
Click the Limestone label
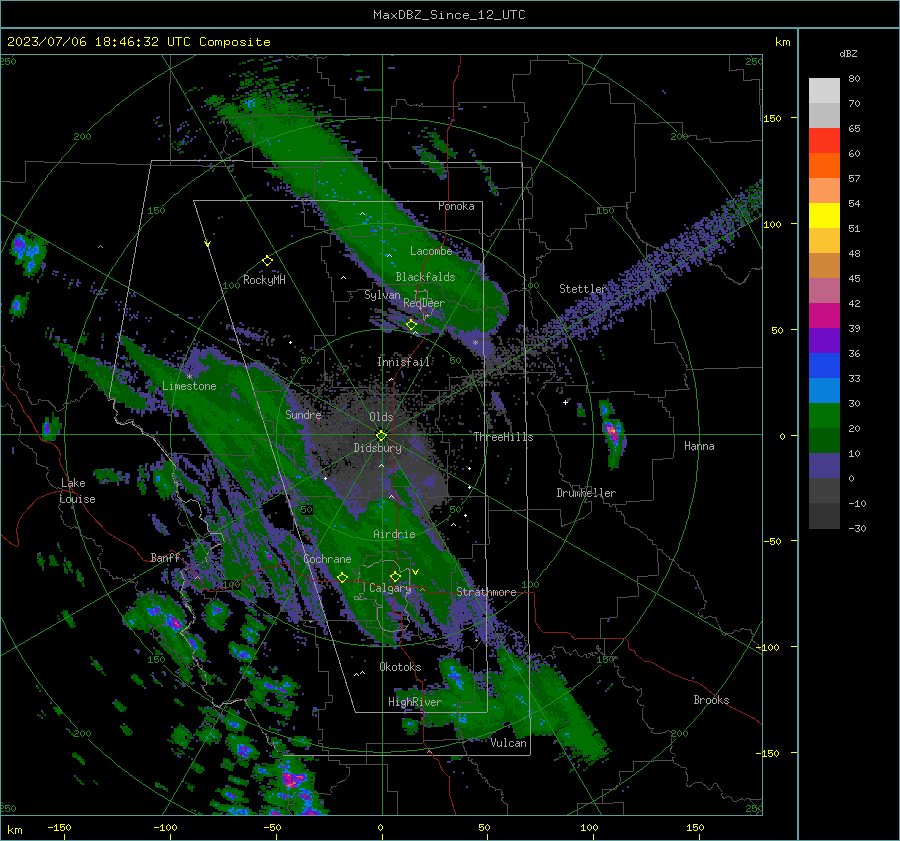point(189,386)
